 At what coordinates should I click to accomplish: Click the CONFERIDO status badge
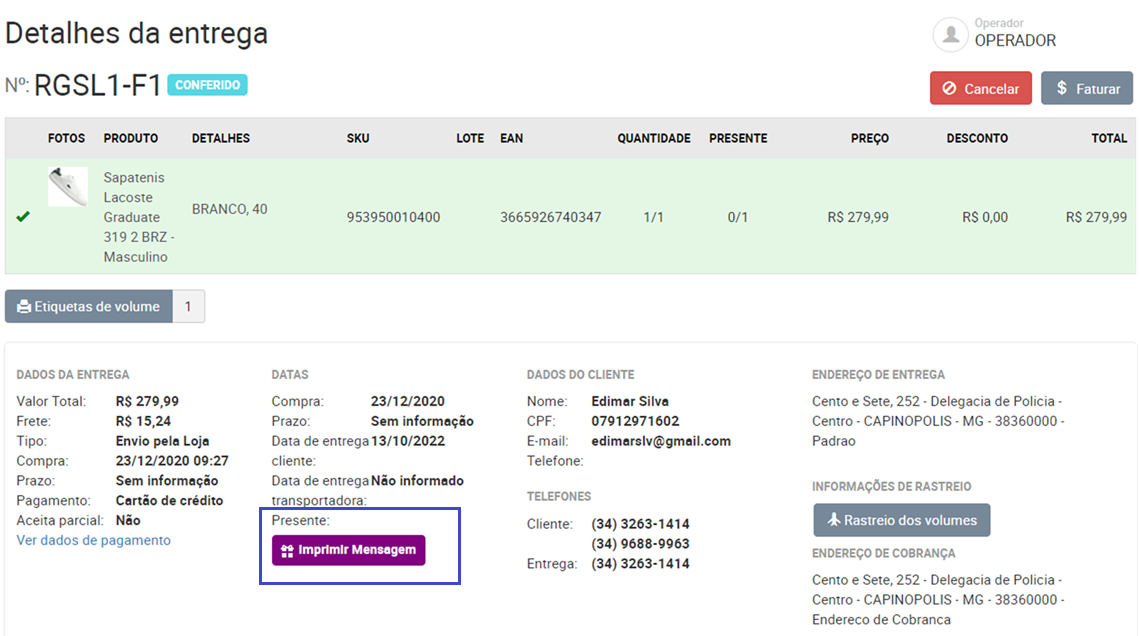point(207,85)
